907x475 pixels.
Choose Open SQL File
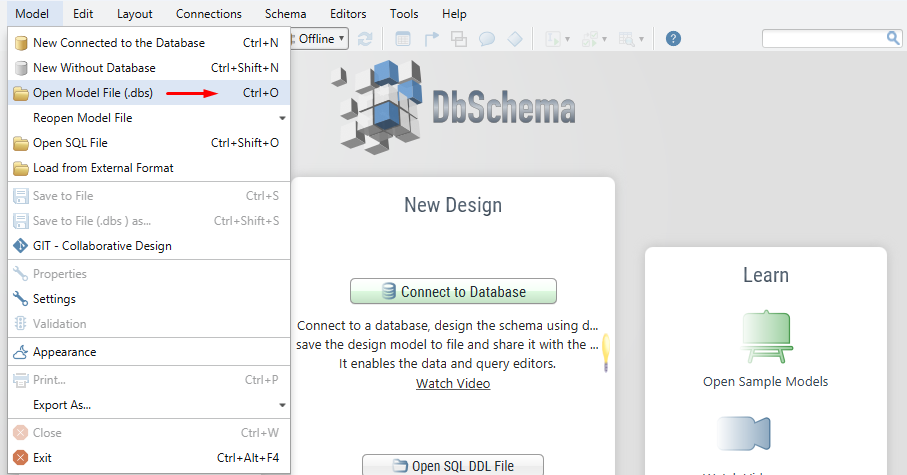click(149, 142)
